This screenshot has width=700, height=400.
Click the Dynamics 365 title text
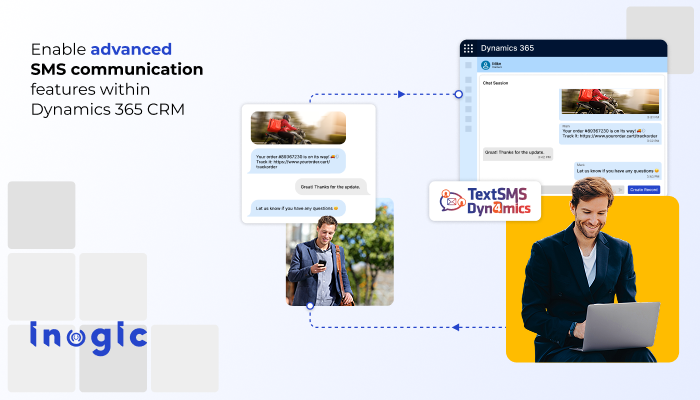[x=507, y=48]
